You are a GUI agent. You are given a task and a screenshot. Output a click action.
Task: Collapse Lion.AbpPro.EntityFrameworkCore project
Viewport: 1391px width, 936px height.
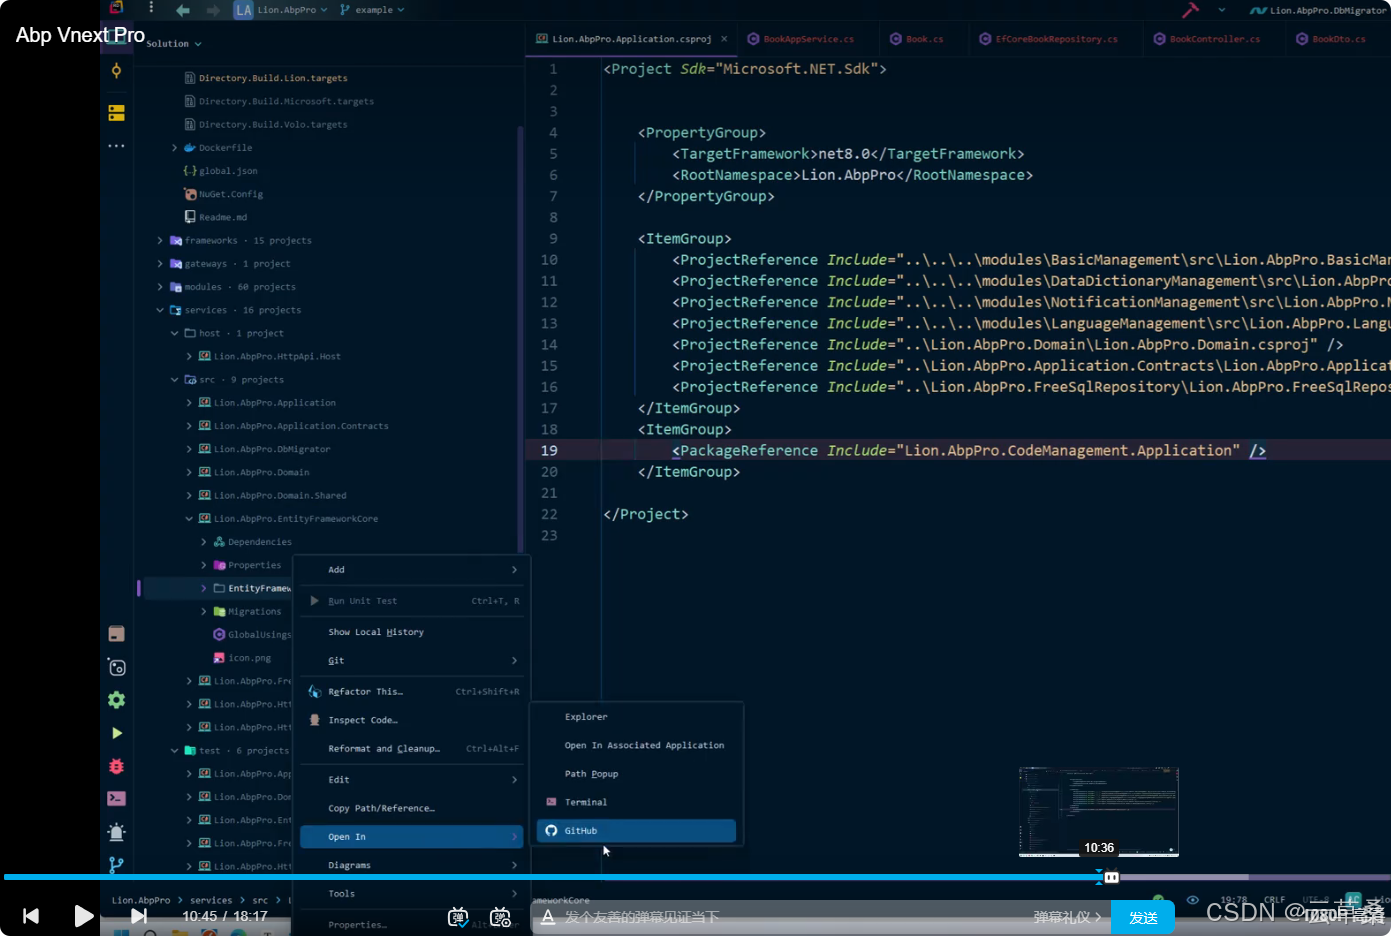click(x=189, y=519)
